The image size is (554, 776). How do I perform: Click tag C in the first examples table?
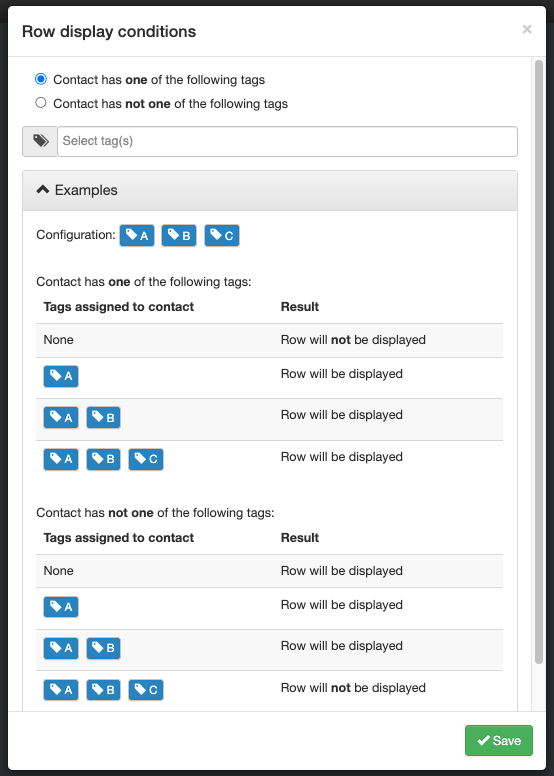pyautogui.click(x=146, y=459)
